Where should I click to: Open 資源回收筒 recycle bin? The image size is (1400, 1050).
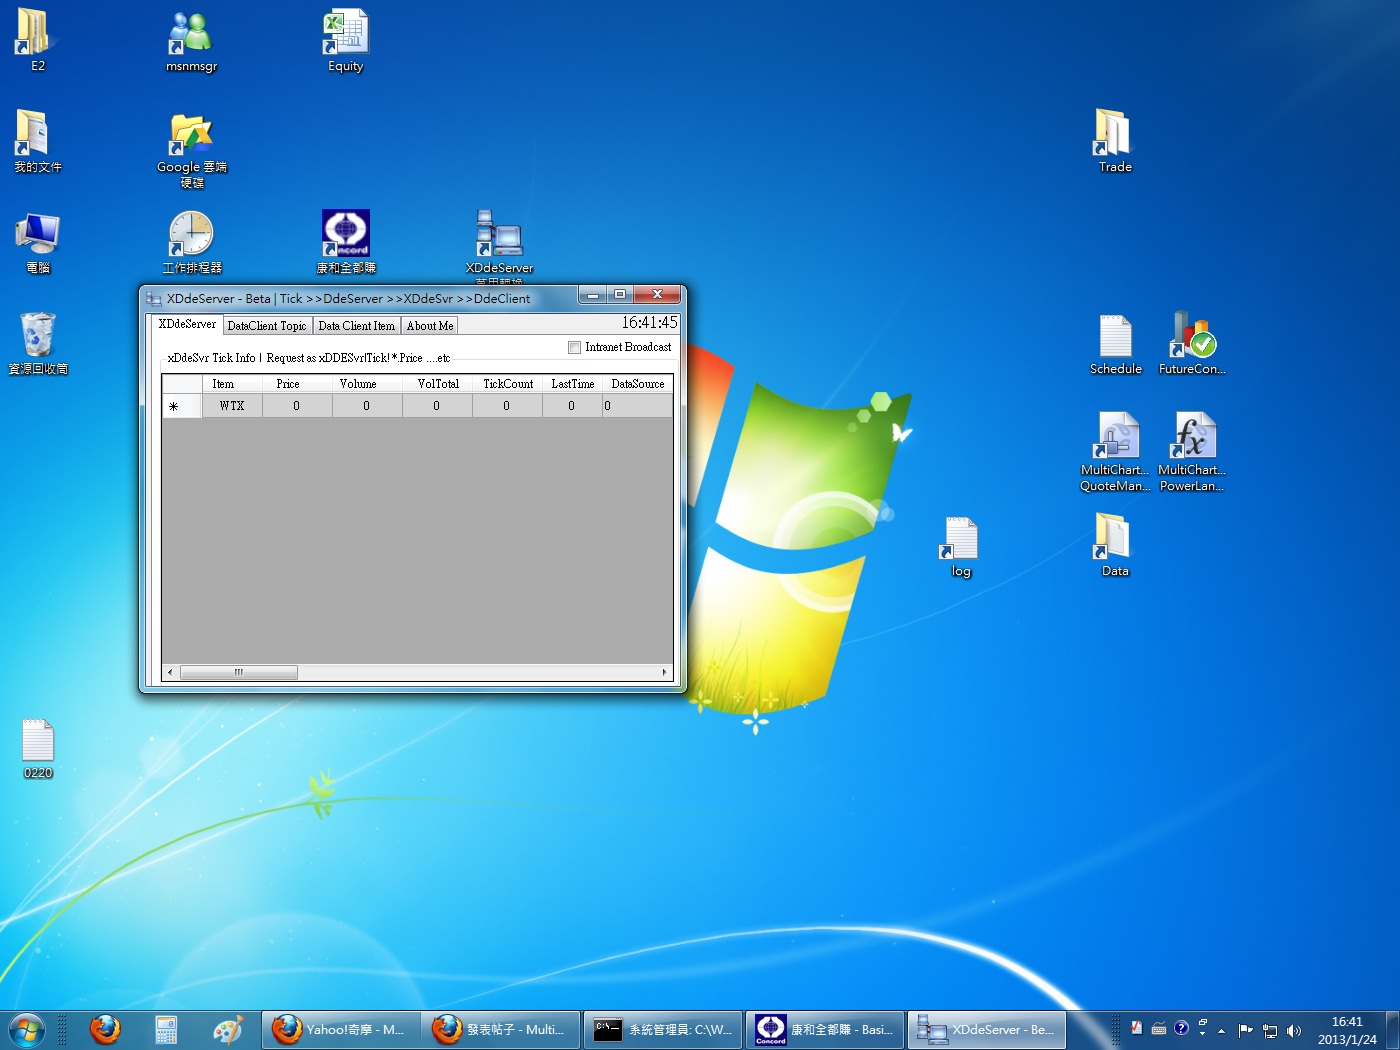click(37, 343)
